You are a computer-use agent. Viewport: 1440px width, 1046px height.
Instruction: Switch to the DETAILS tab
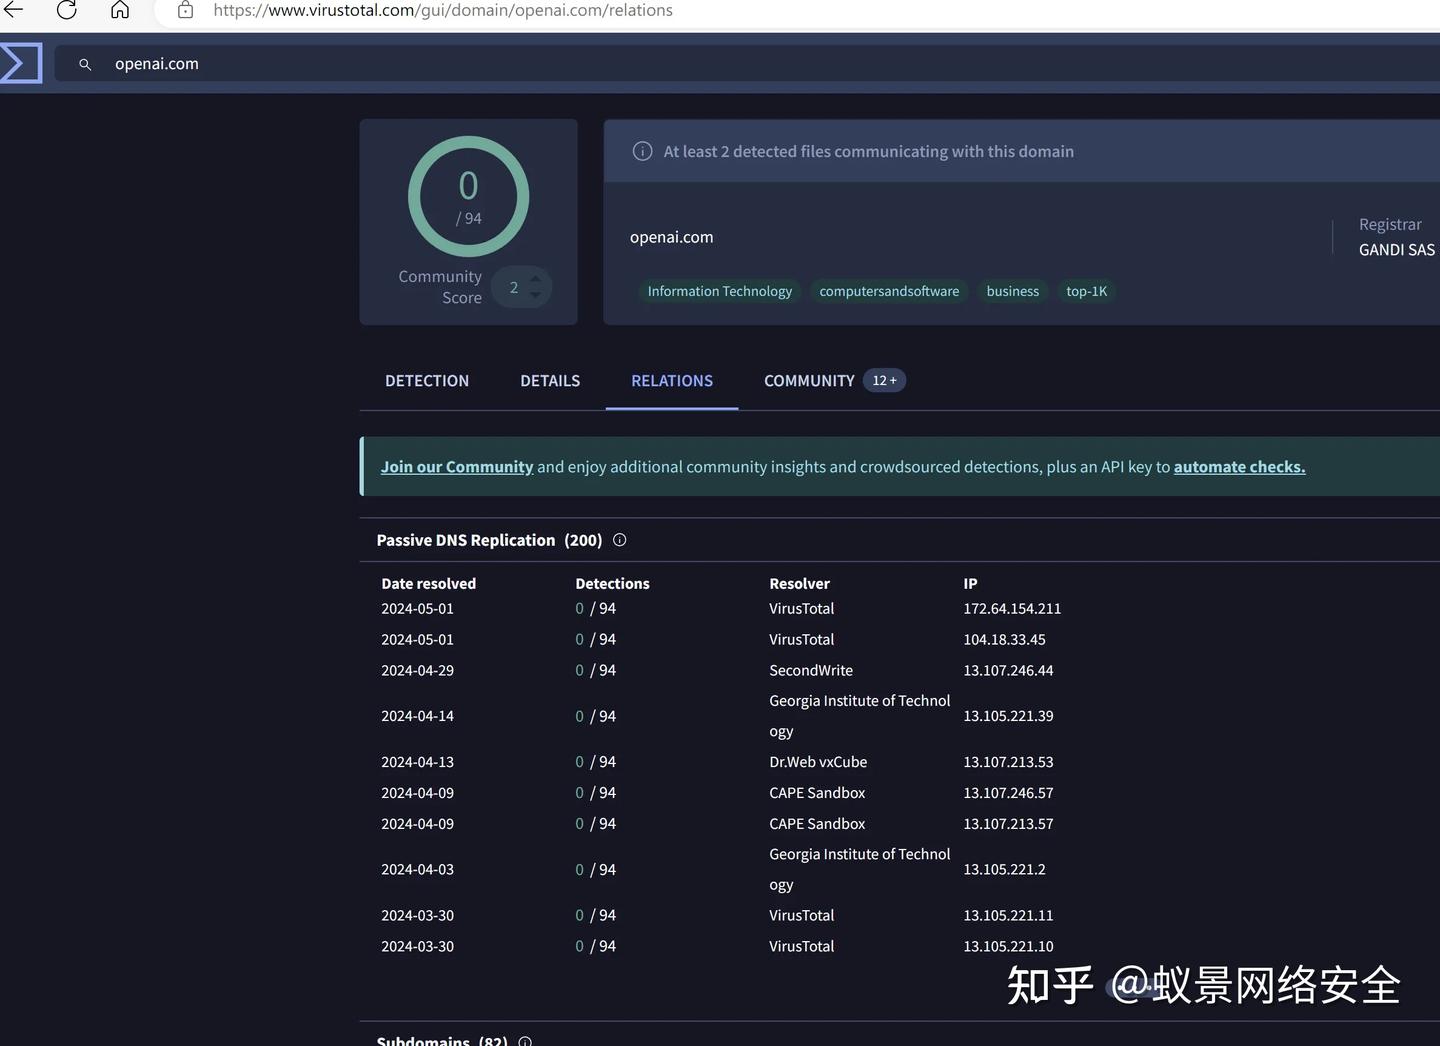click(550, 381)
